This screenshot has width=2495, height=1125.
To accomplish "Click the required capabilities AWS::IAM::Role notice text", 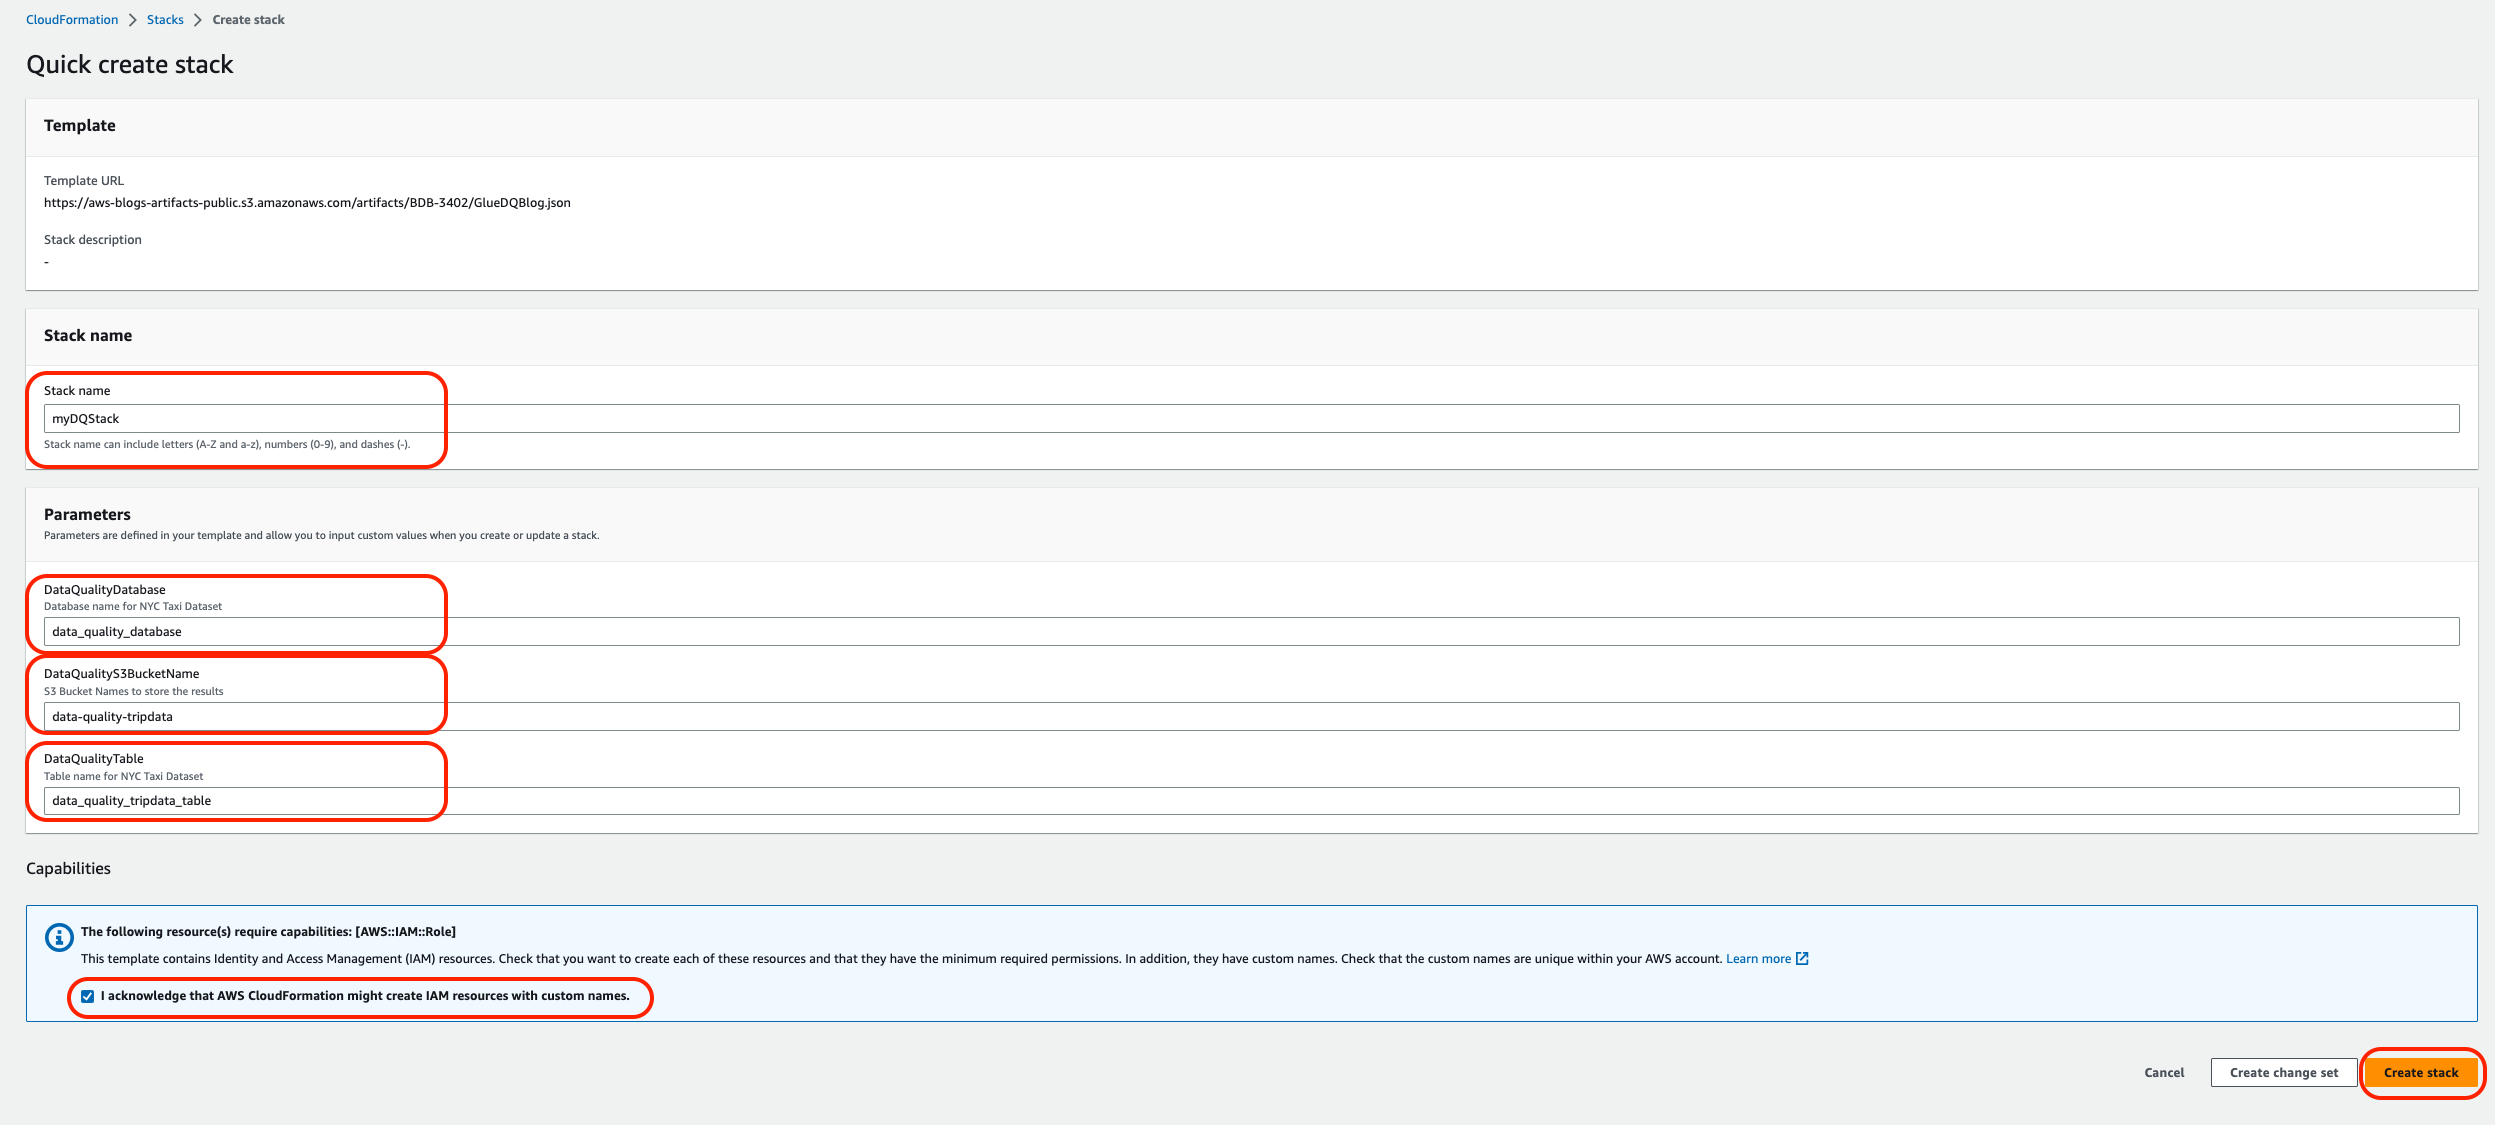I will 268,932.
